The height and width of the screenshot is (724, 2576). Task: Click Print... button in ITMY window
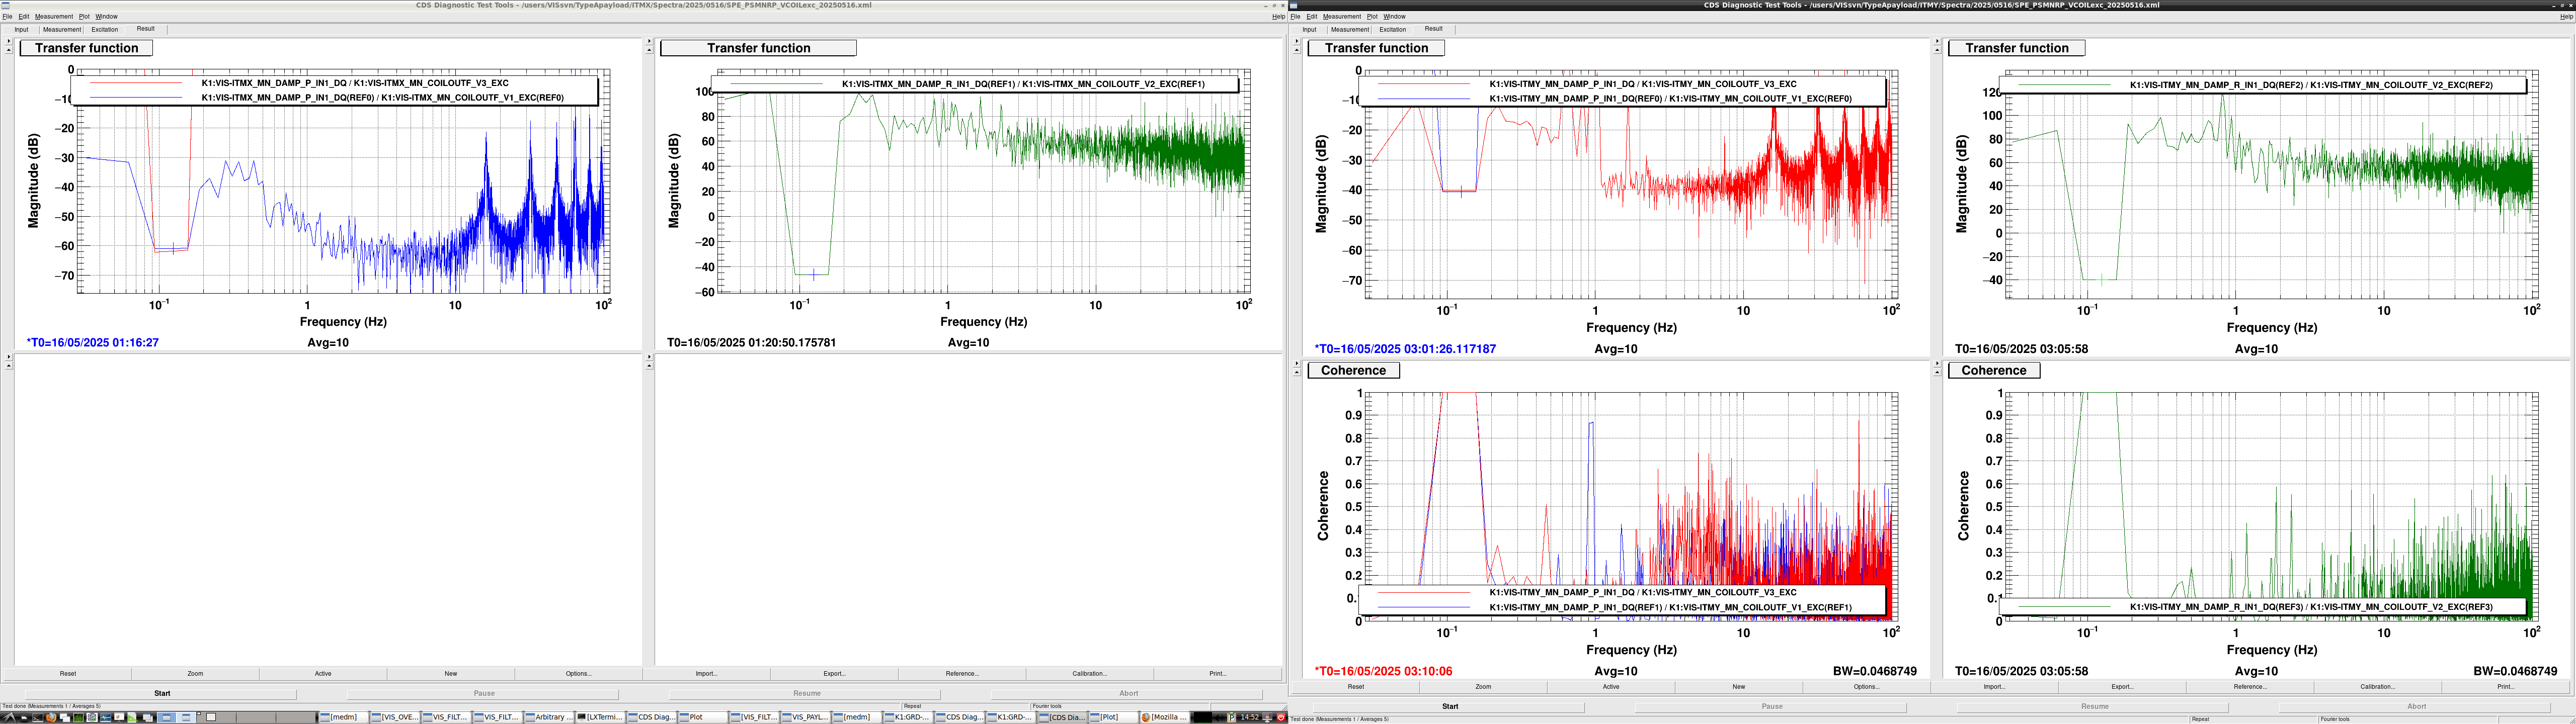[2506, 686]
